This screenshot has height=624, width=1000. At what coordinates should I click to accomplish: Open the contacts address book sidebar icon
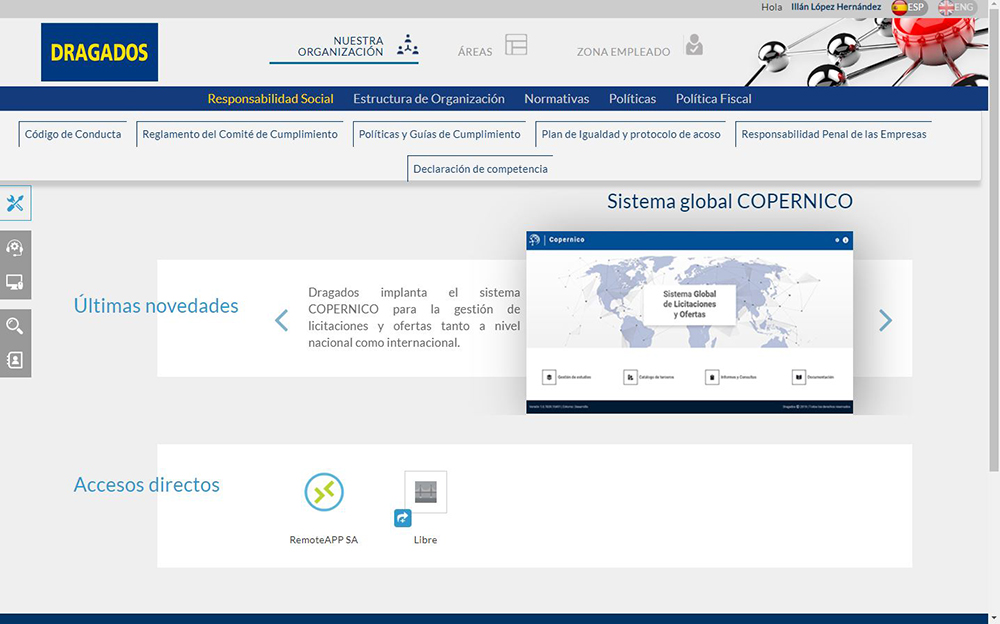[x=15, y=360]
